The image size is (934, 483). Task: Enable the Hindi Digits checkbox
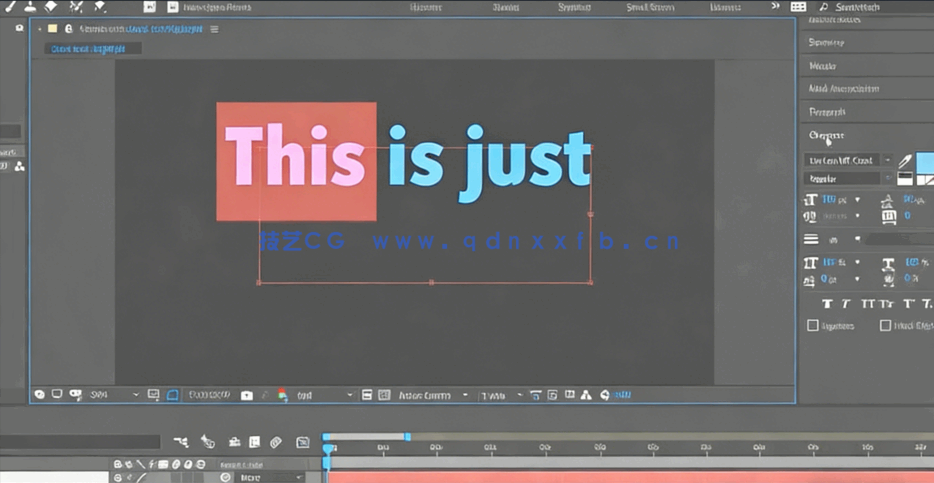point(885,325)
